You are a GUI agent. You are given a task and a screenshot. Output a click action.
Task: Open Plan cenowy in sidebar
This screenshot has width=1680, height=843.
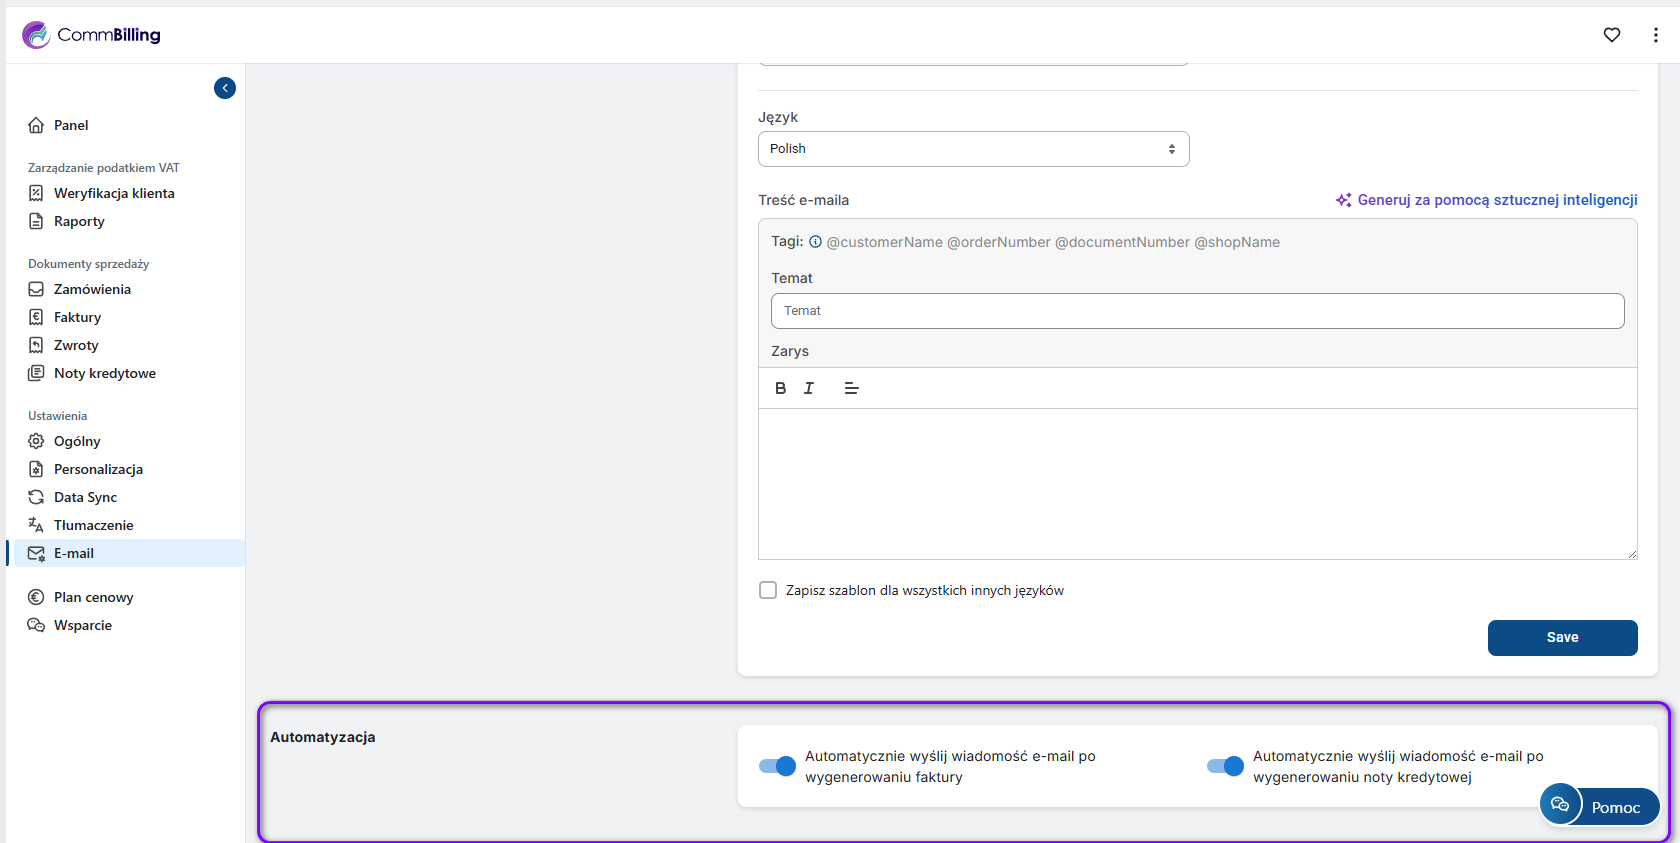(x=93, y=597)
